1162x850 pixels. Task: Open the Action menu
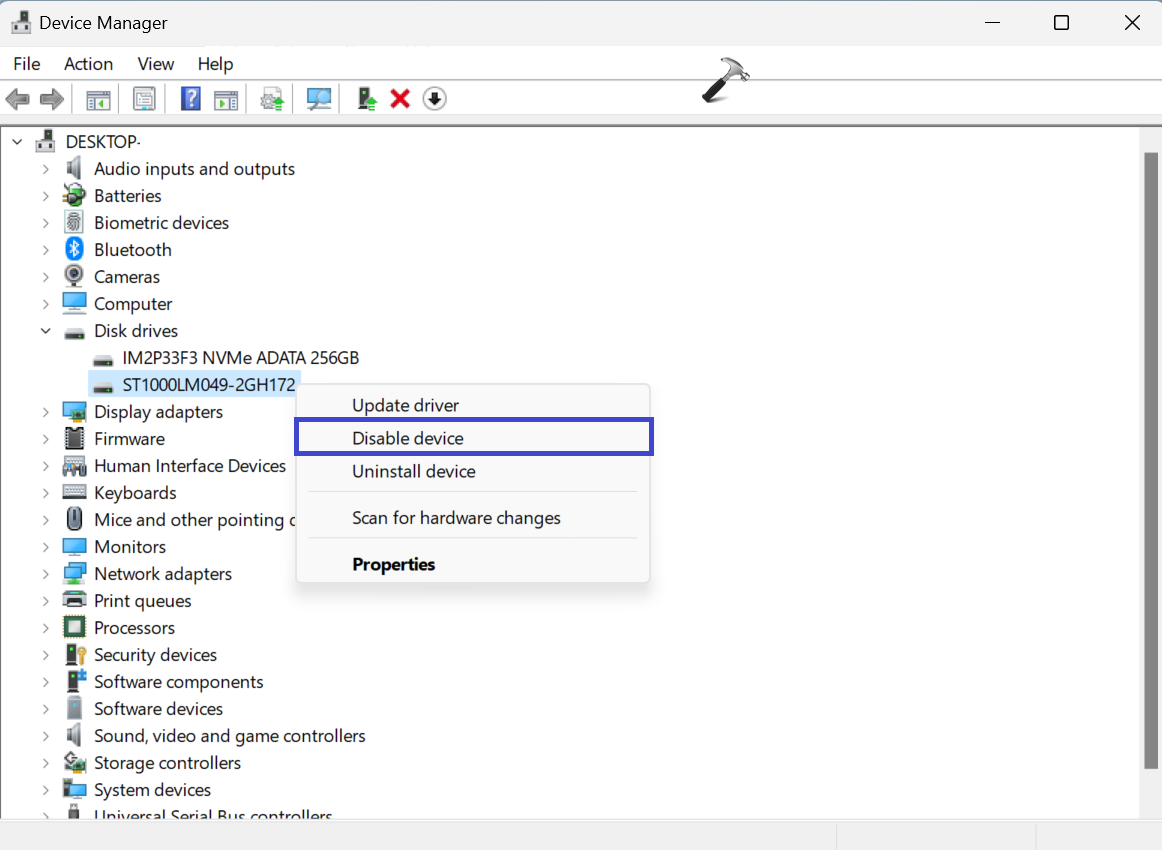point(88,64)
